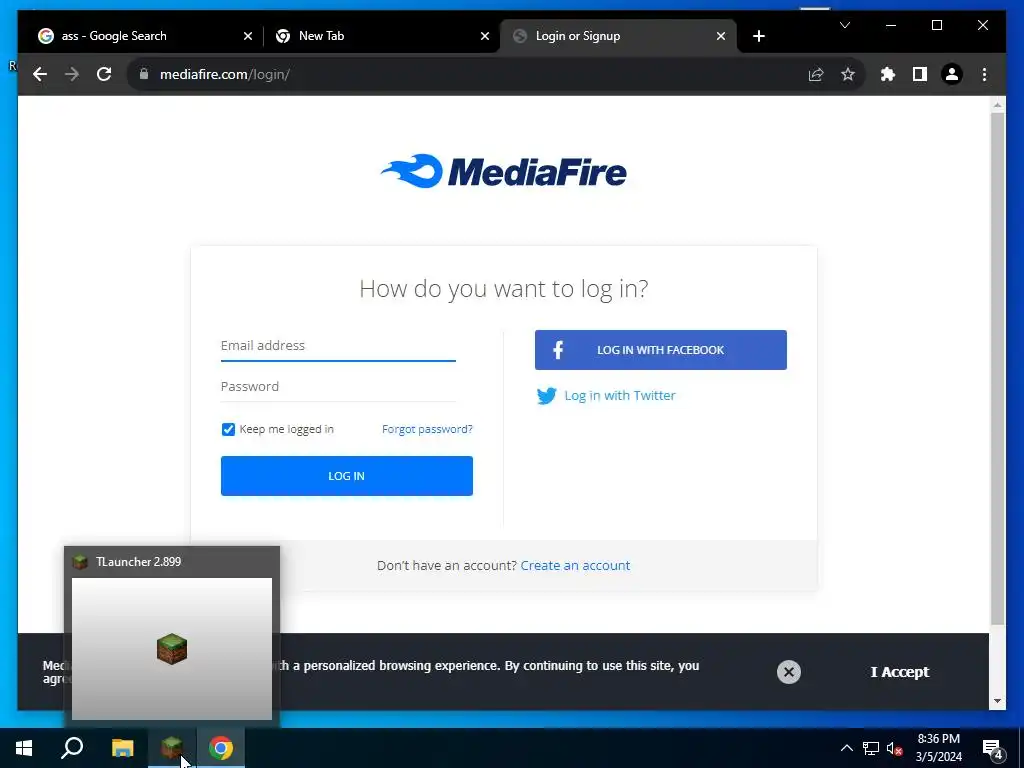Show hidden system tray icons
1024x768 pixels.
pos(846,748)
